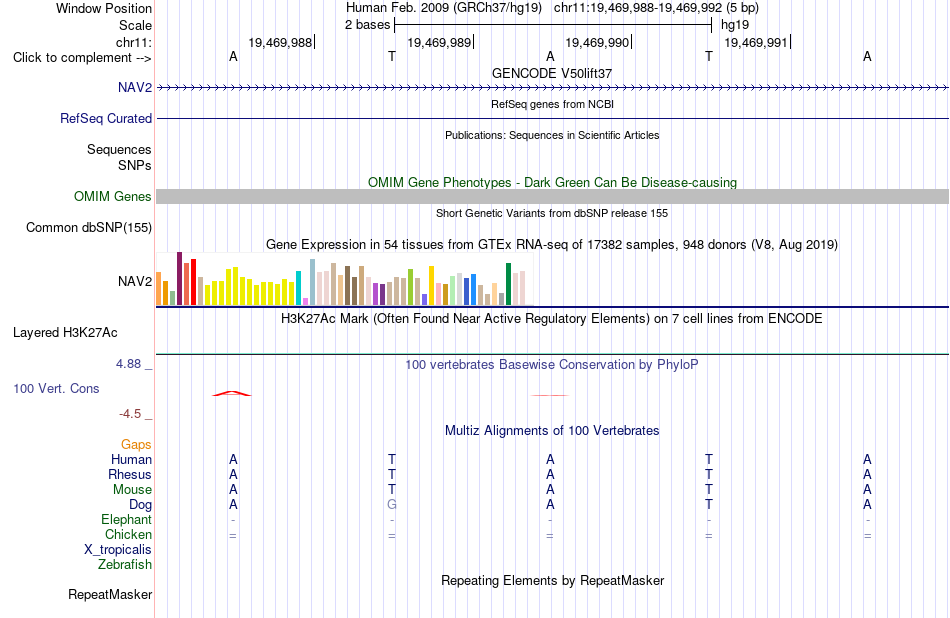Click the -4.5 lower scale value
Screen dimensions: 950x618
coord(130,414)
